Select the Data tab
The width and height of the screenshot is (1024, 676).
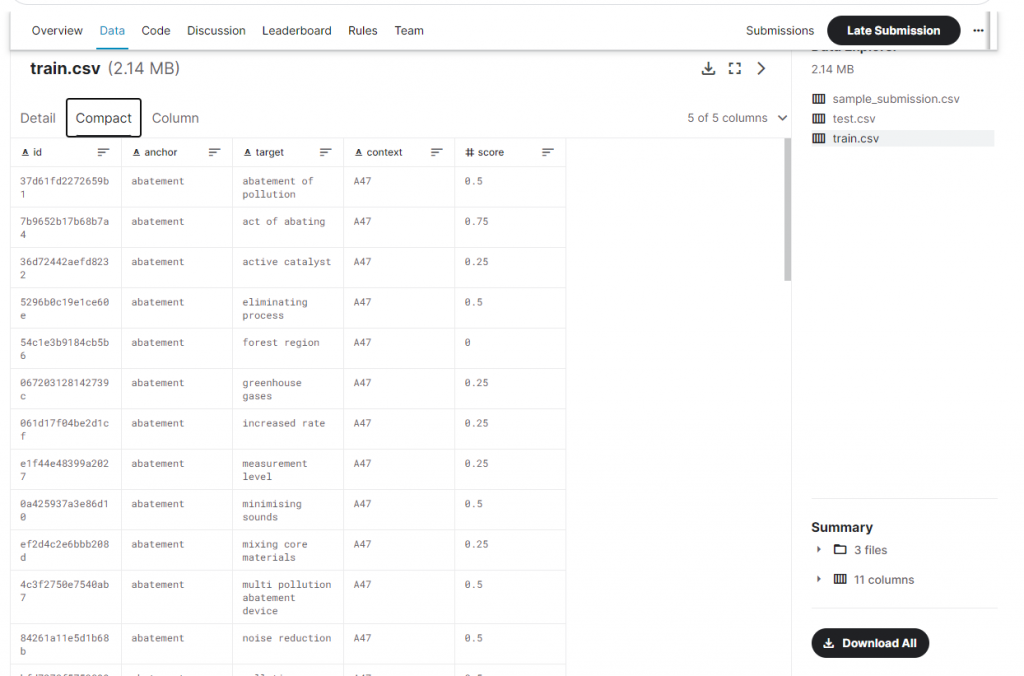click(x=112, y=31)
